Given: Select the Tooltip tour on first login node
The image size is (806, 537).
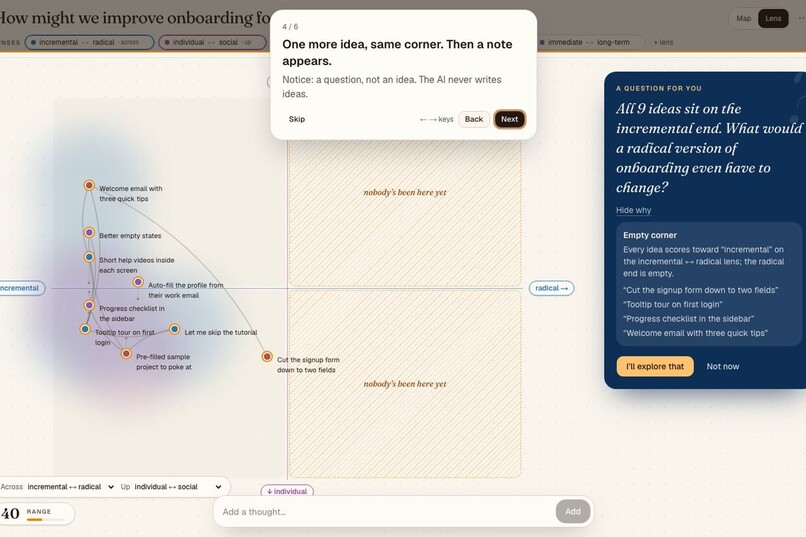Looking at the screenshot, I should click(85, 329).
